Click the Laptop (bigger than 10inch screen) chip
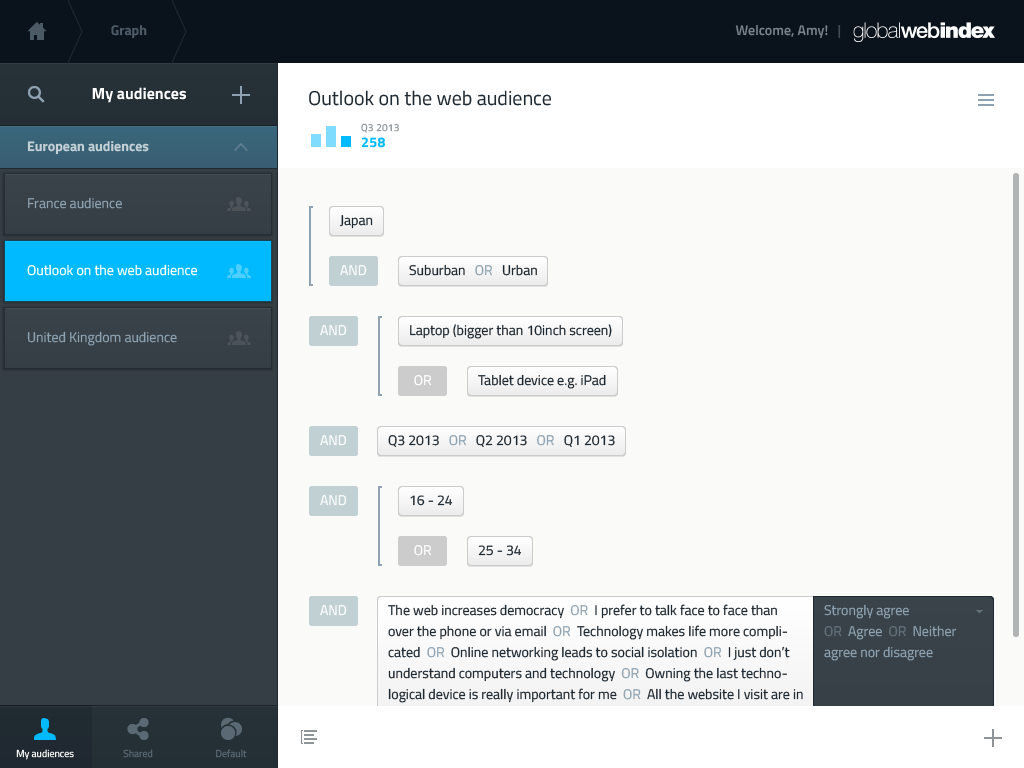The image size is (1024, 768). [x=510, y=331]
